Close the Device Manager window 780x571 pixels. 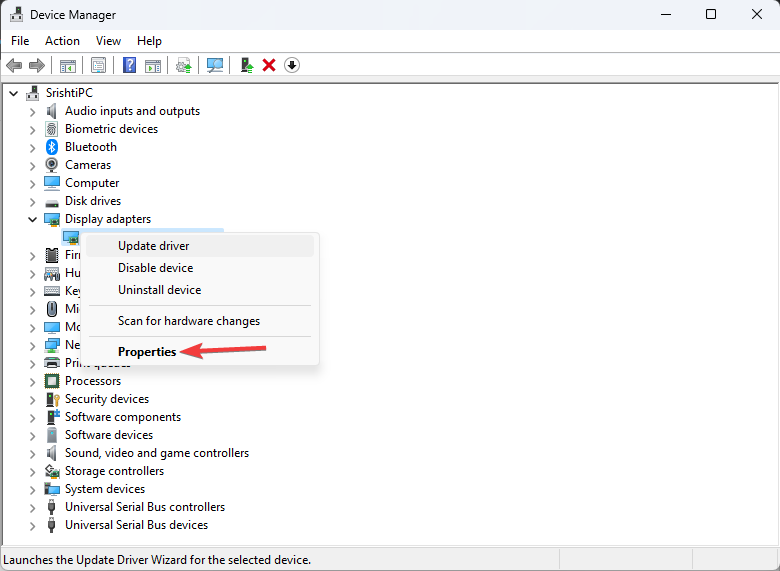point(757,14)
